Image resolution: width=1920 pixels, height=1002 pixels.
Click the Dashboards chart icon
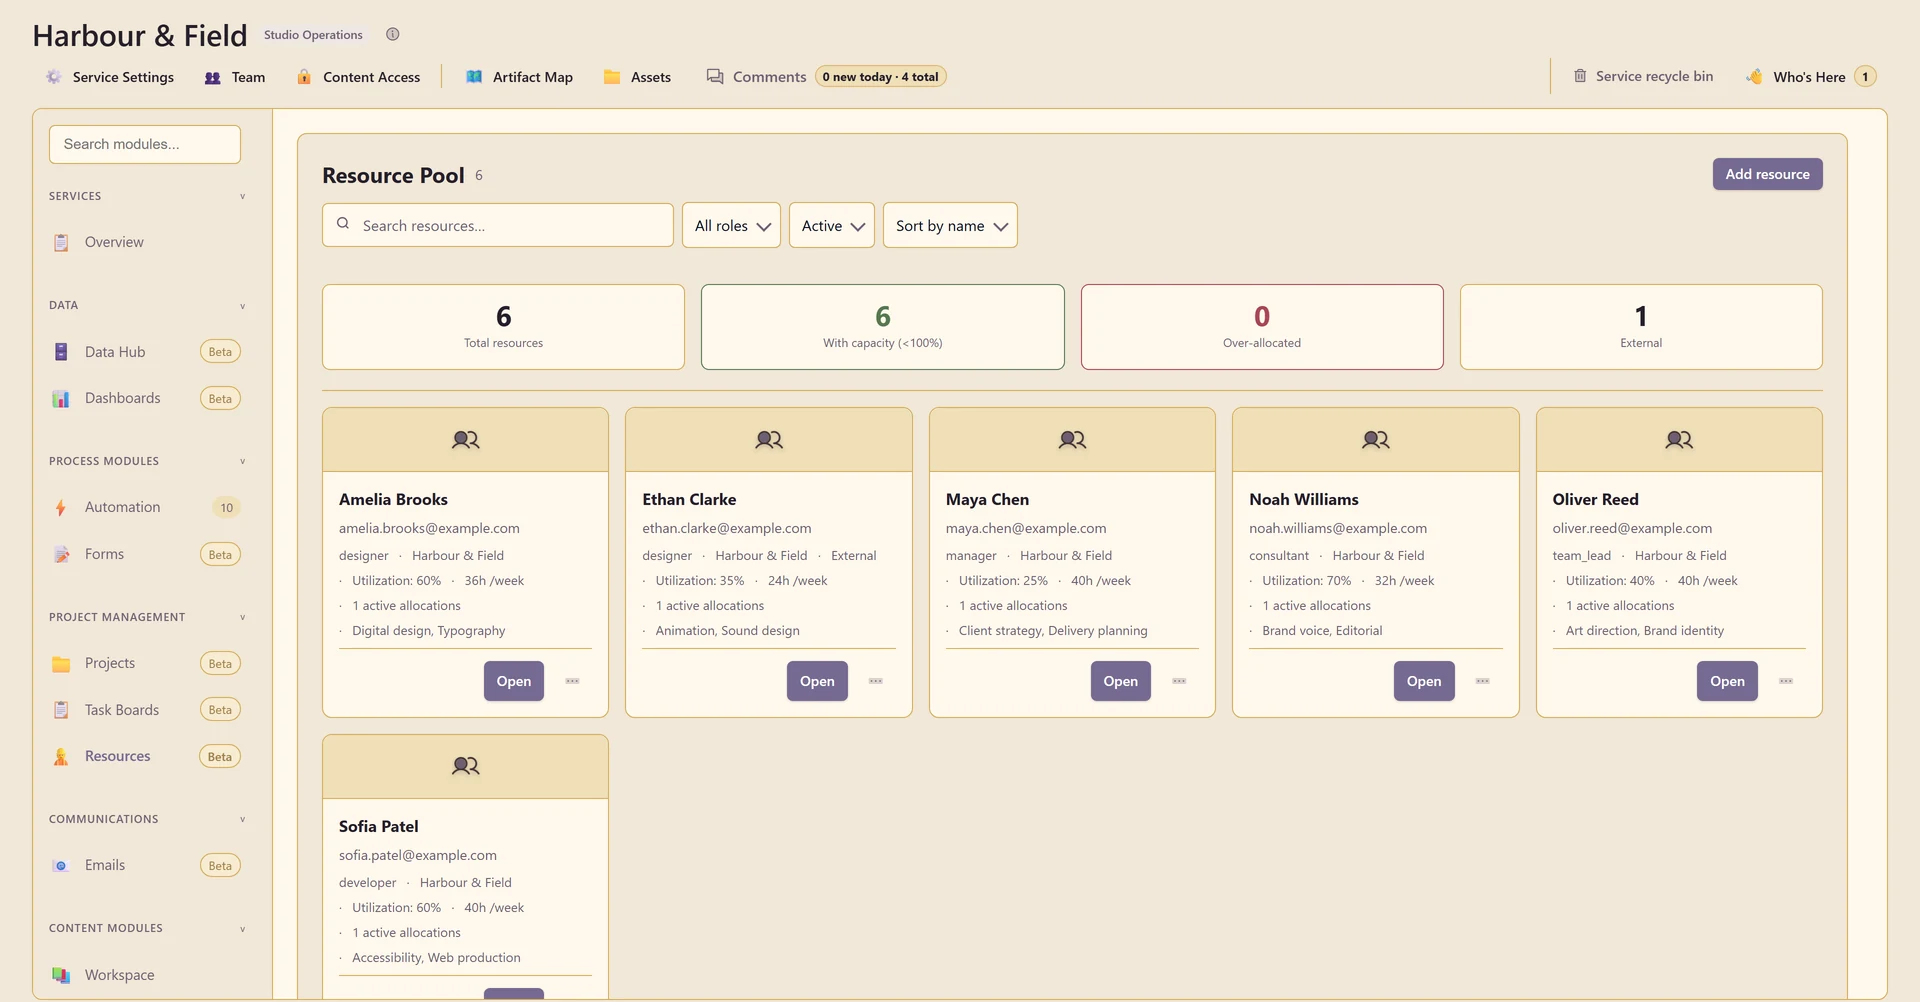61,398
